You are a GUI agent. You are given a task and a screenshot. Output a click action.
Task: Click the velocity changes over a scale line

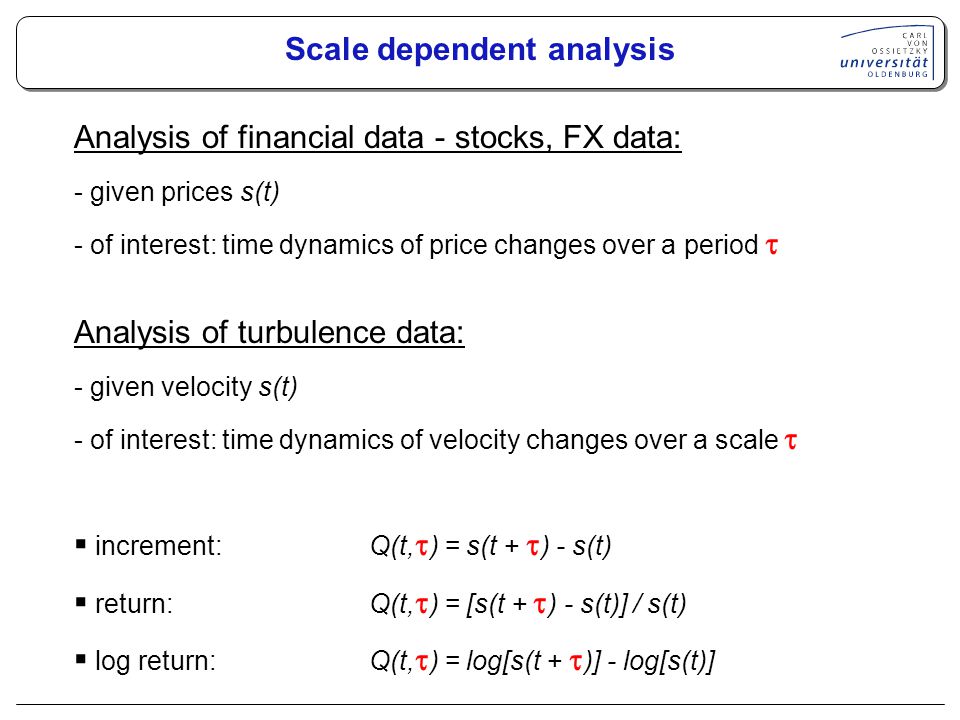tap(436, 440)
